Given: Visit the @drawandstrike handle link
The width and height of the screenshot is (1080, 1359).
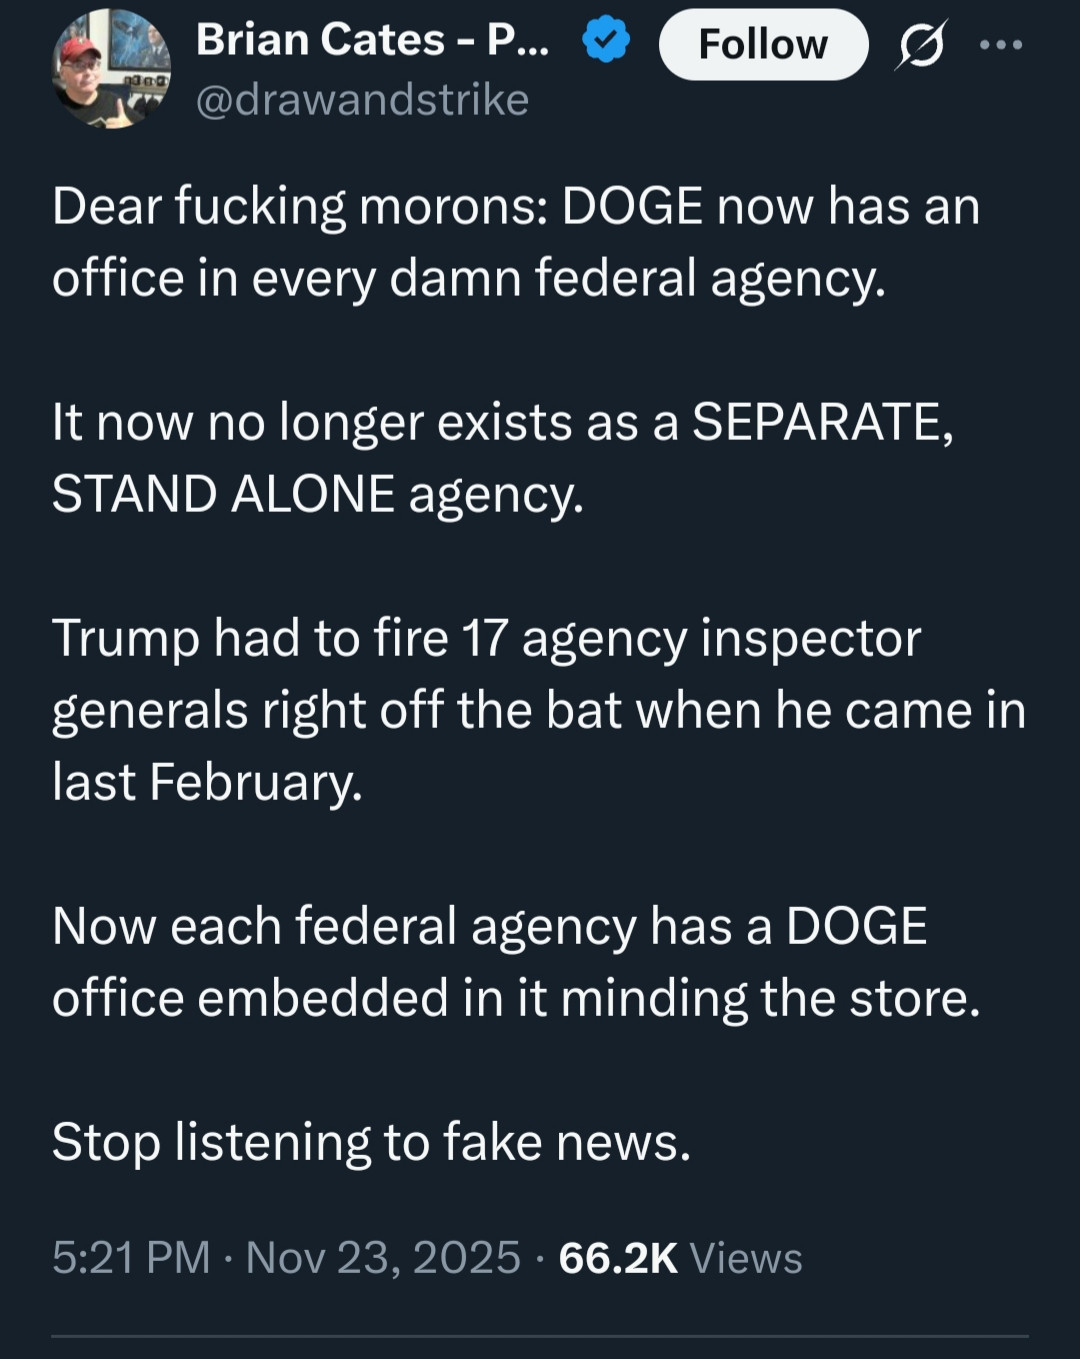Looking at the screenshot, I should point(362,100).
